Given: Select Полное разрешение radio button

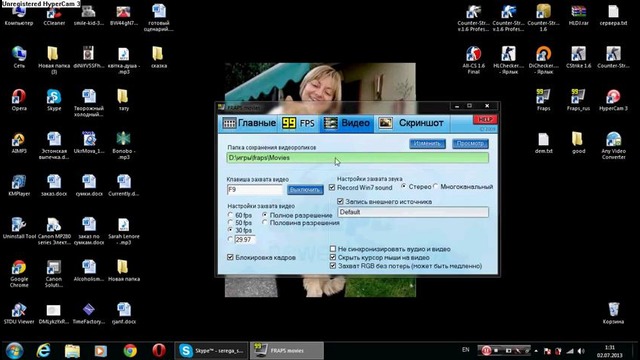Looking at the screenshot, I should (x=265, y=215).
